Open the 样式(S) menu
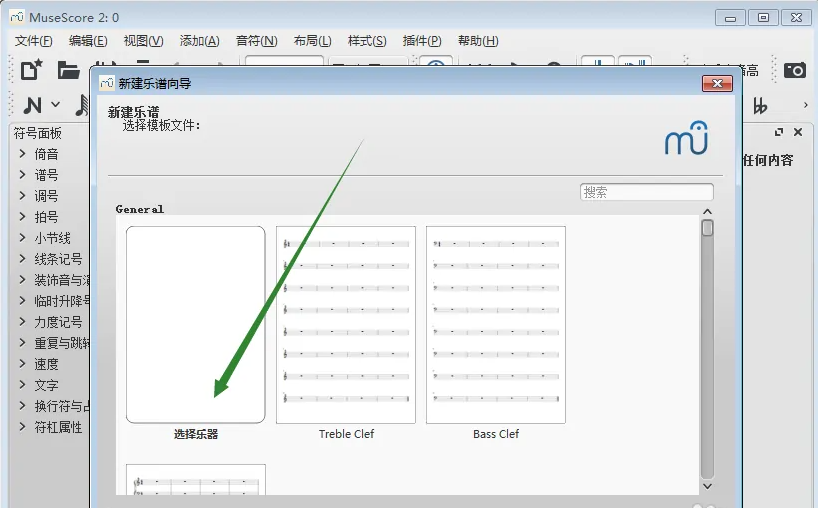The height and width of the screenshot is (508, 818). tap(367, 41)
